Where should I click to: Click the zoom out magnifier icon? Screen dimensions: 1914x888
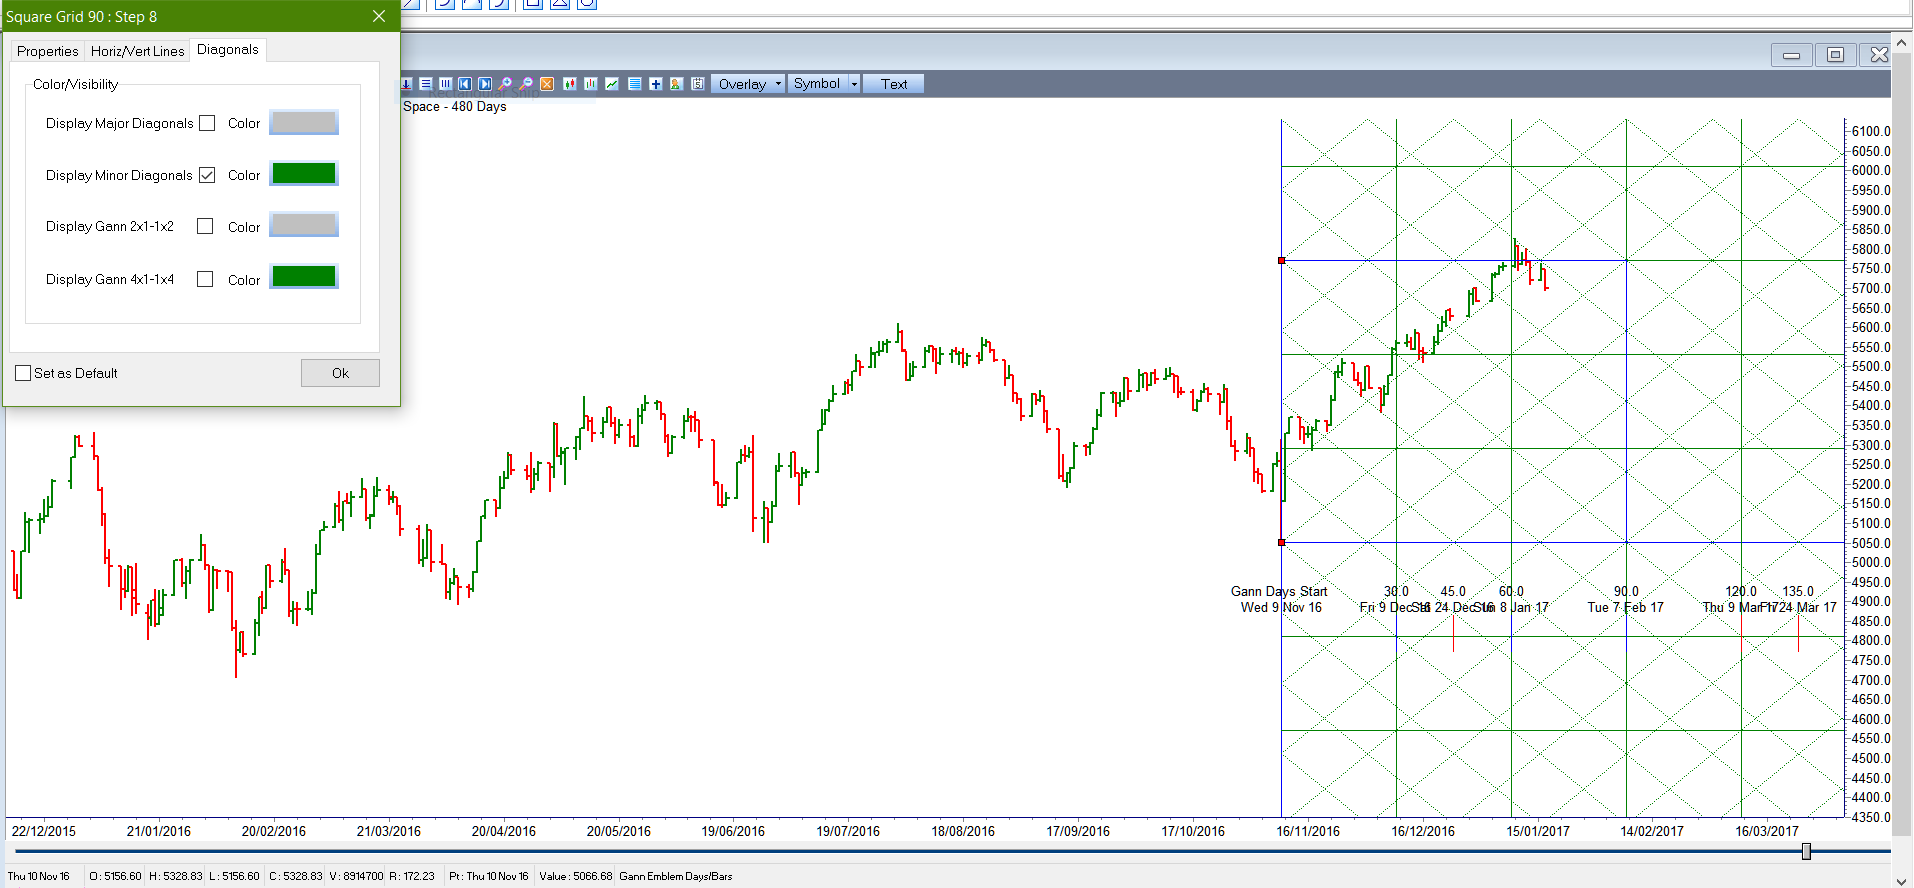(x=526, y=84)
